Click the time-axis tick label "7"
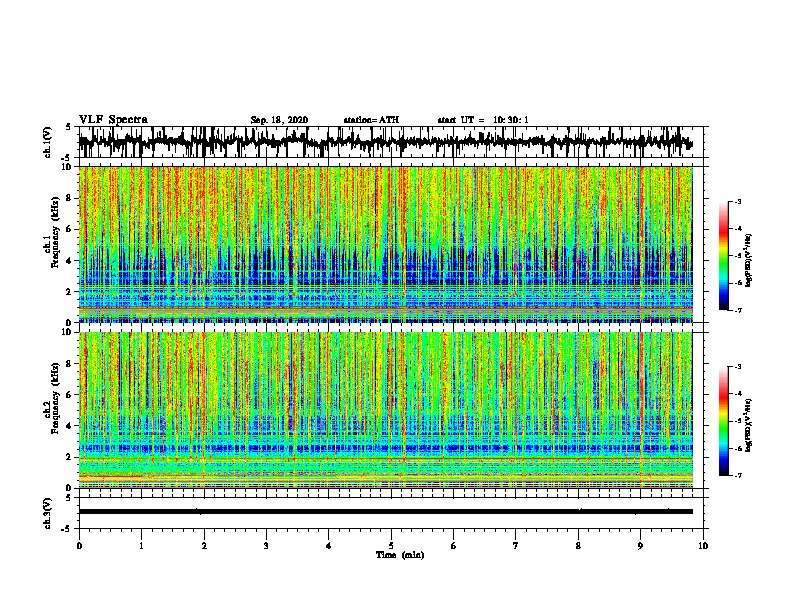Screen dimensions: 792x612 pyautogui.click(x=516, y=546)
